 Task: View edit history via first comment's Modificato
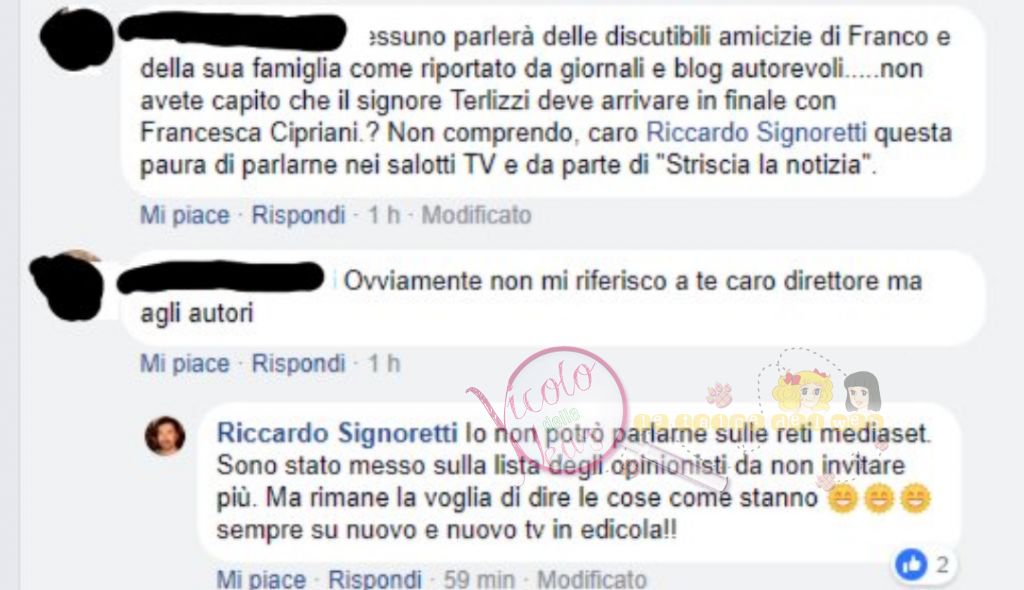pyautogui.click(x=476, y=215)
